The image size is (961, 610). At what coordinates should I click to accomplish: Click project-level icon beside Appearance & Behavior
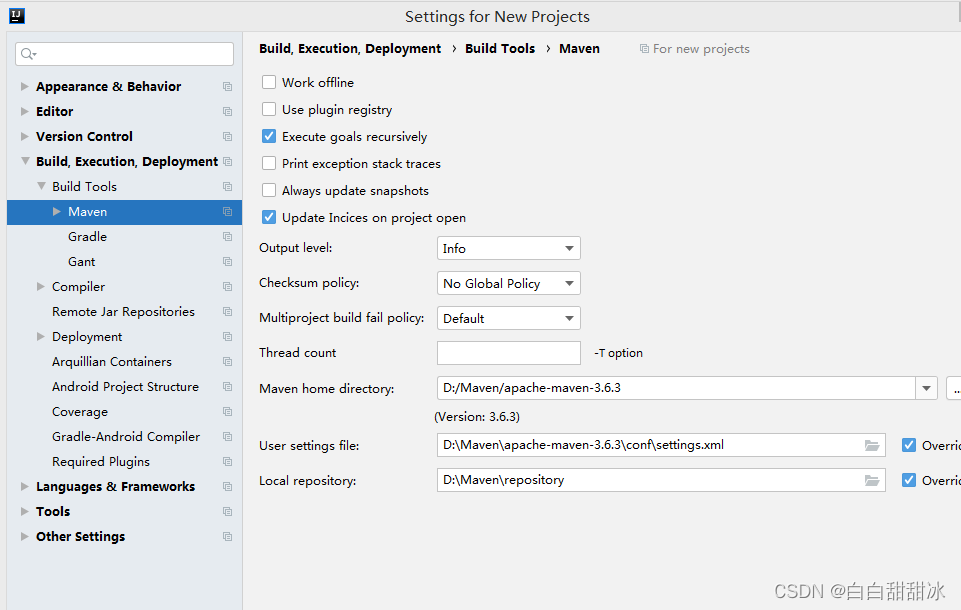pos(227,87)
